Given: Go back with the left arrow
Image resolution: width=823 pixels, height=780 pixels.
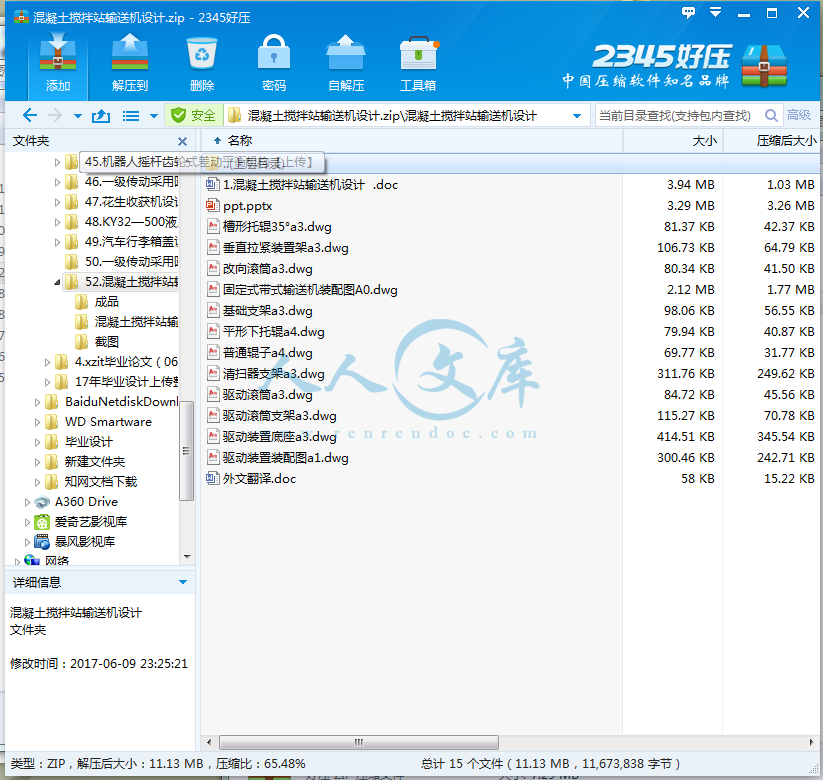Looking at the screenshot, I should 30,115.
